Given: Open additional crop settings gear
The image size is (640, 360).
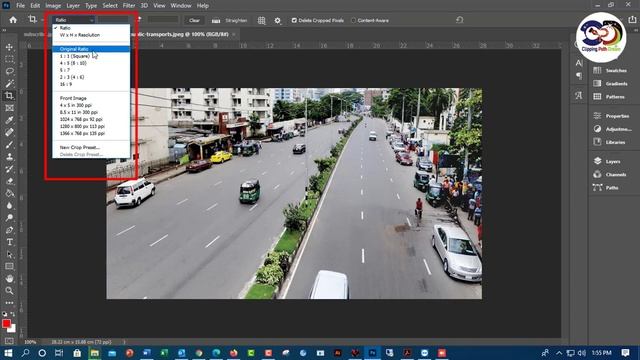Looking at the screenshot, I should [278, 20].
